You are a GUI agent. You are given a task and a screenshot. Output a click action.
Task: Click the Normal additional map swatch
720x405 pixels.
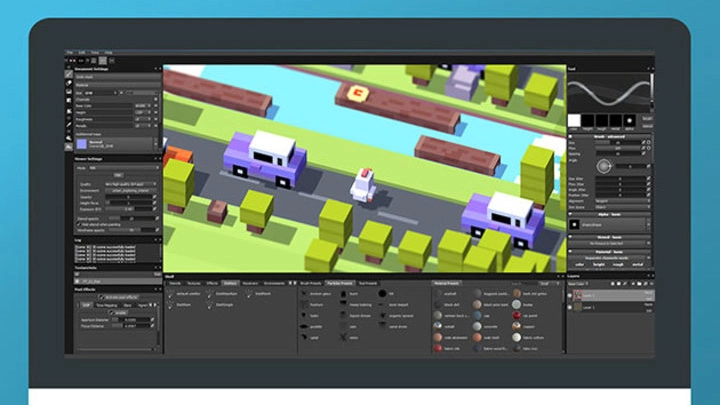click(x=82, y=144)
